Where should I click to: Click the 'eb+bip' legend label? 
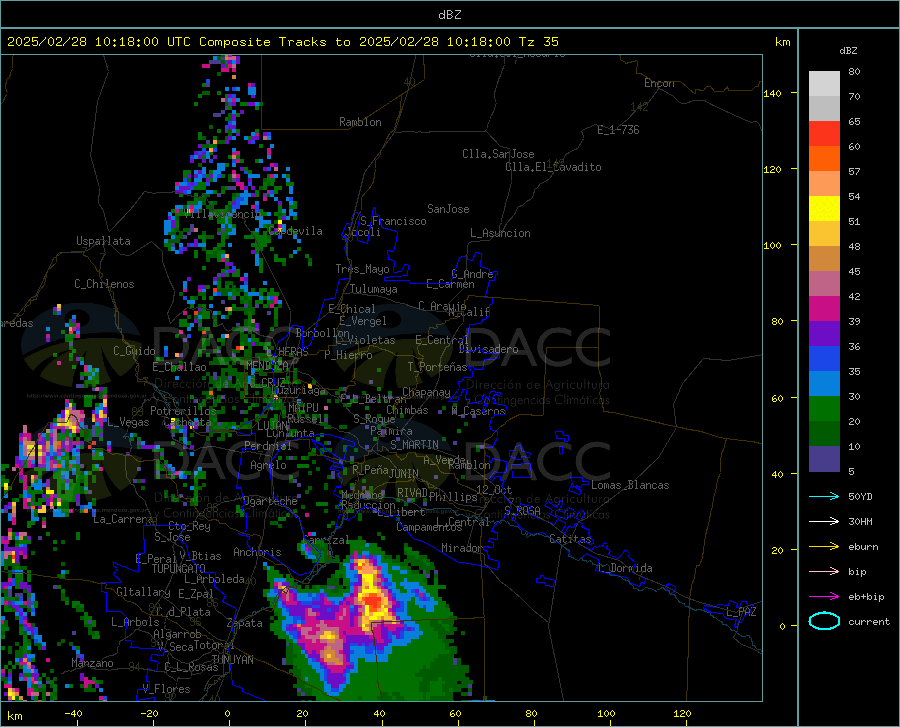866,596
